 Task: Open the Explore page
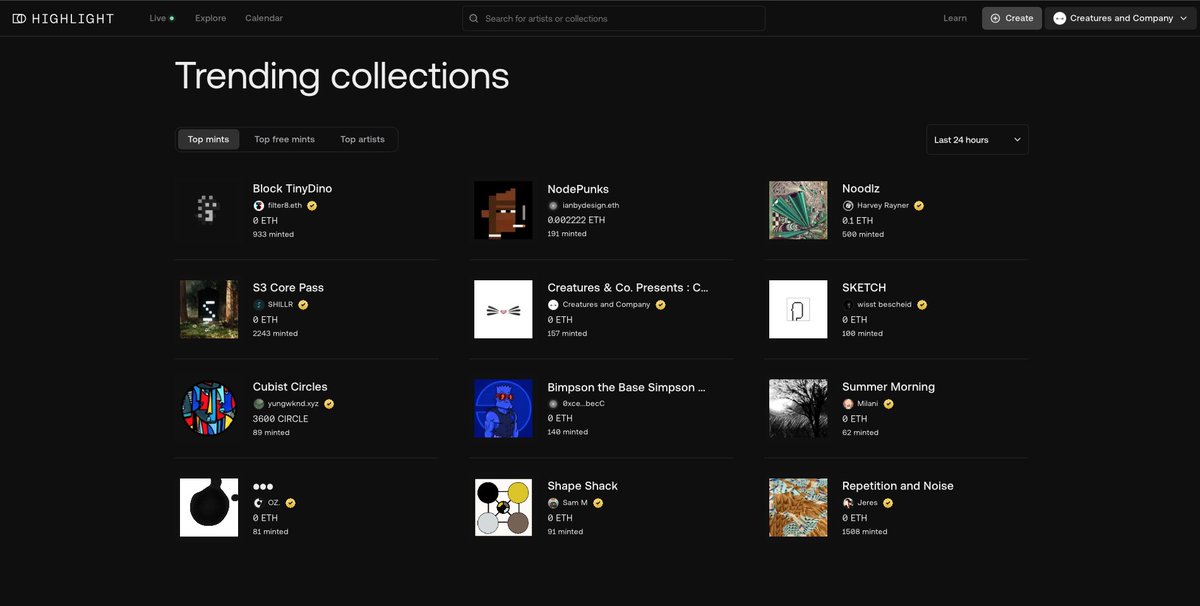coord(210,18)
